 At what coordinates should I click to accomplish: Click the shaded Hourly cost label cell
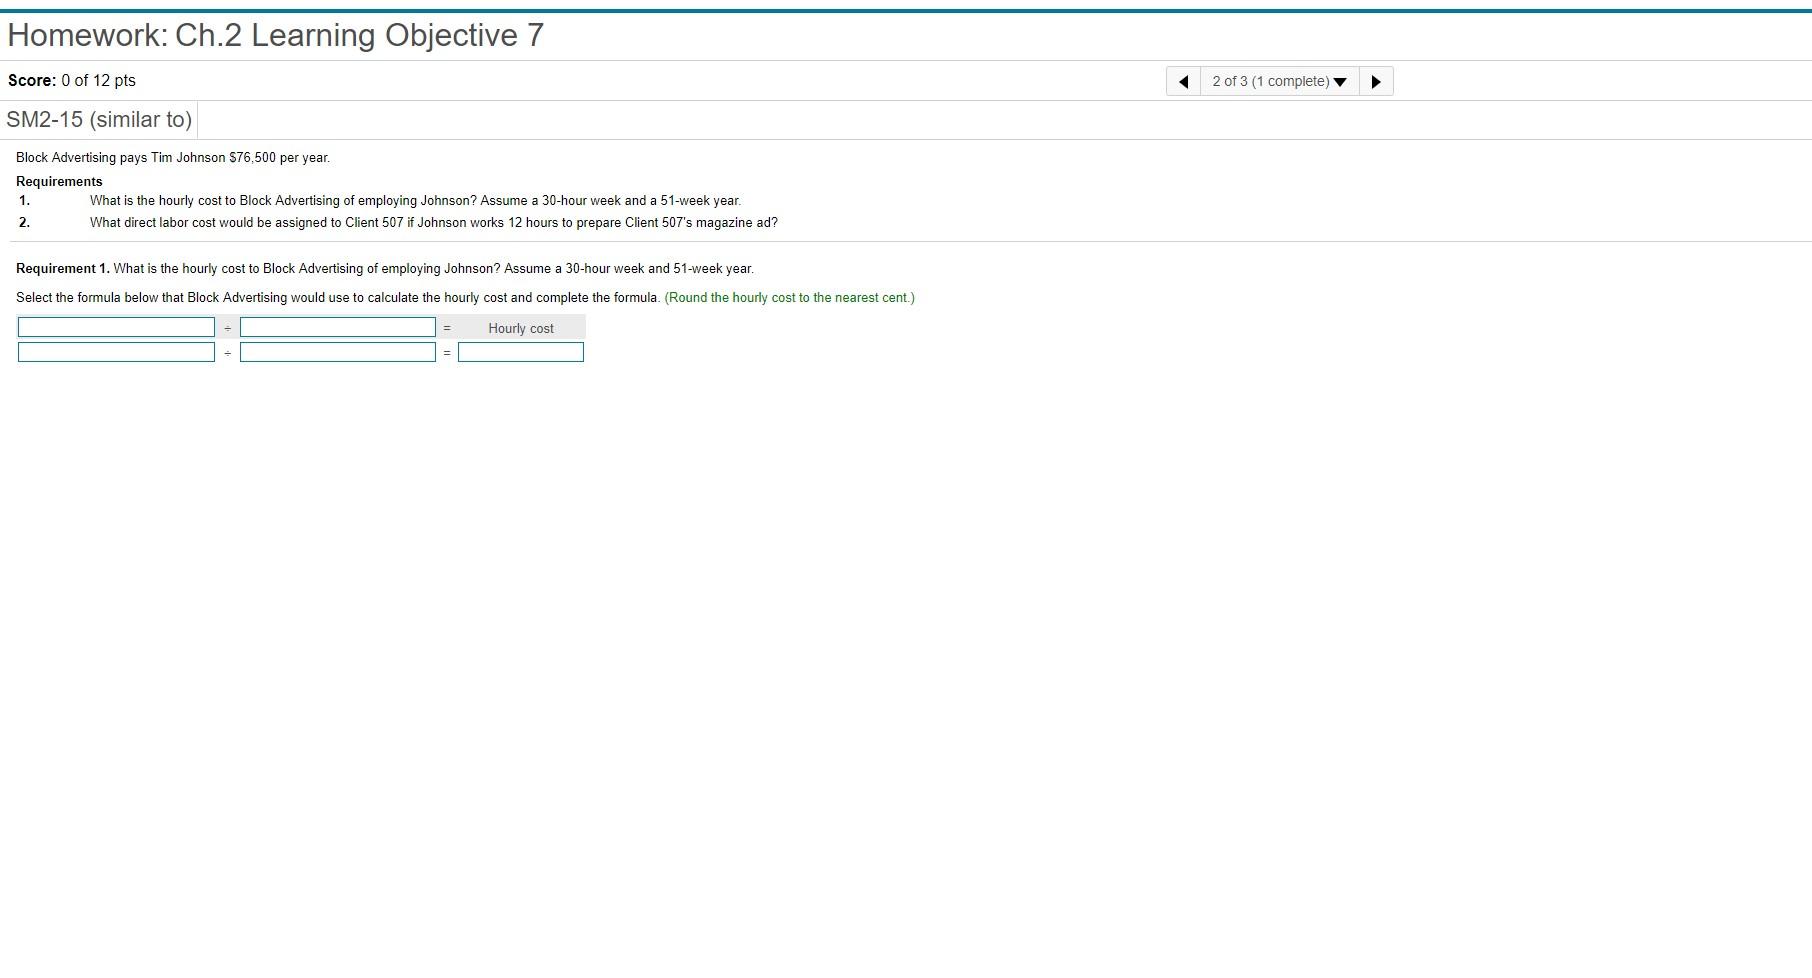point(520,327)
